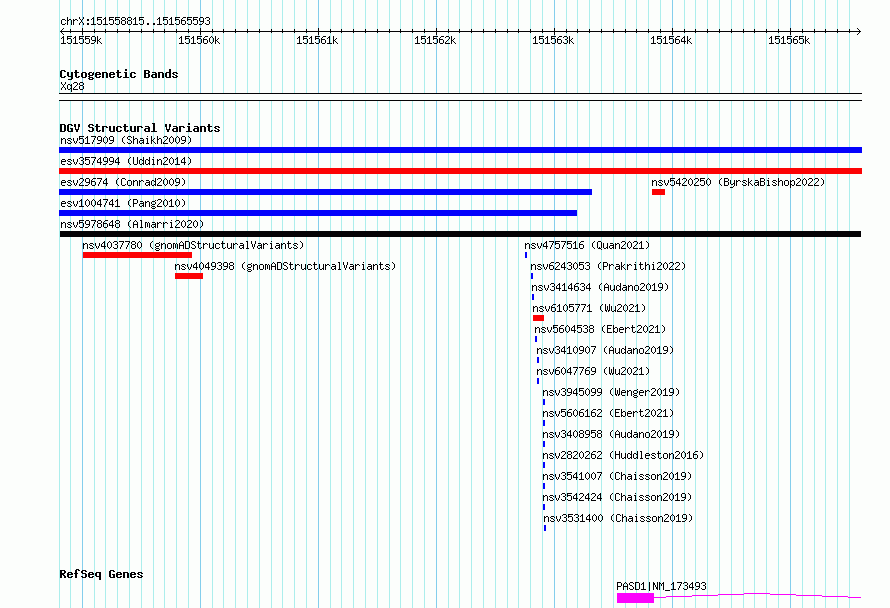Click the 151560k ruler position

(199, 40)
